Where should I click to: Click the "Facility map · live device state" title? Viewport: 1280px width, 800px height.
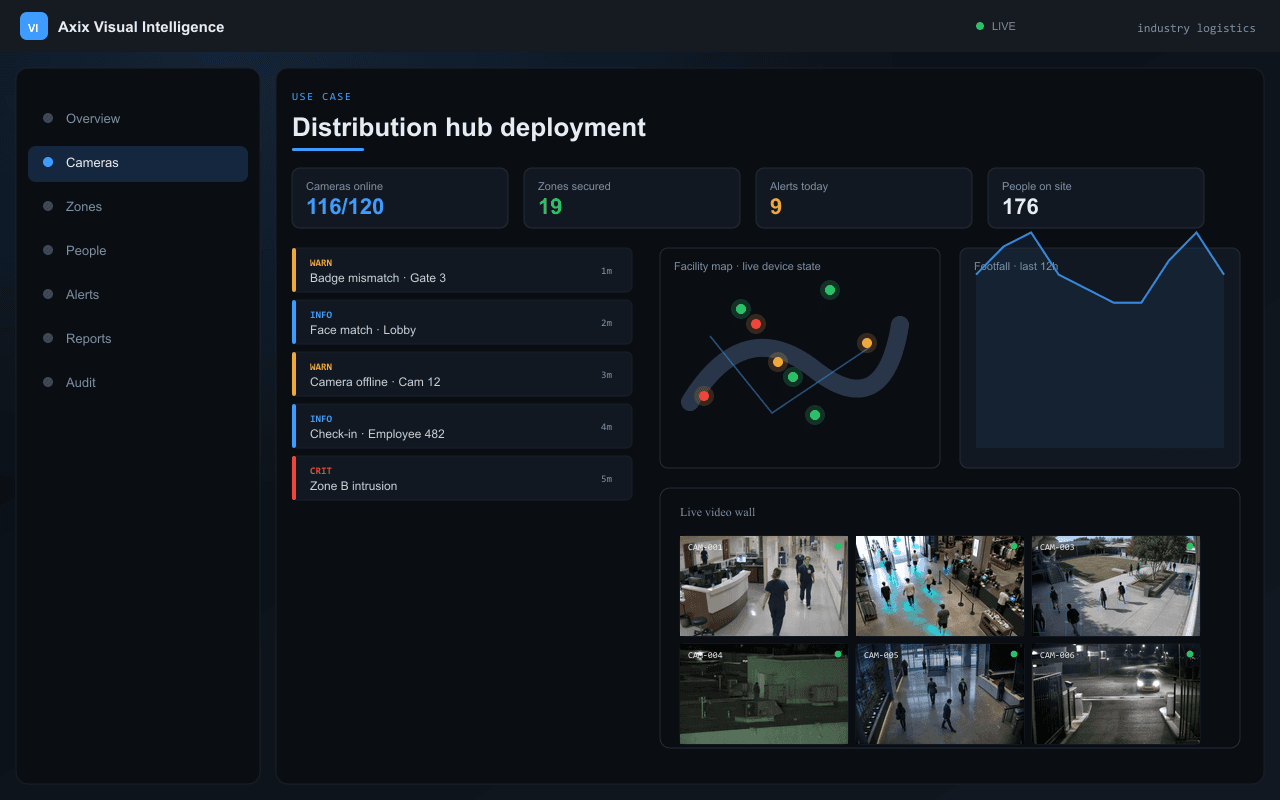click(747, 266)
